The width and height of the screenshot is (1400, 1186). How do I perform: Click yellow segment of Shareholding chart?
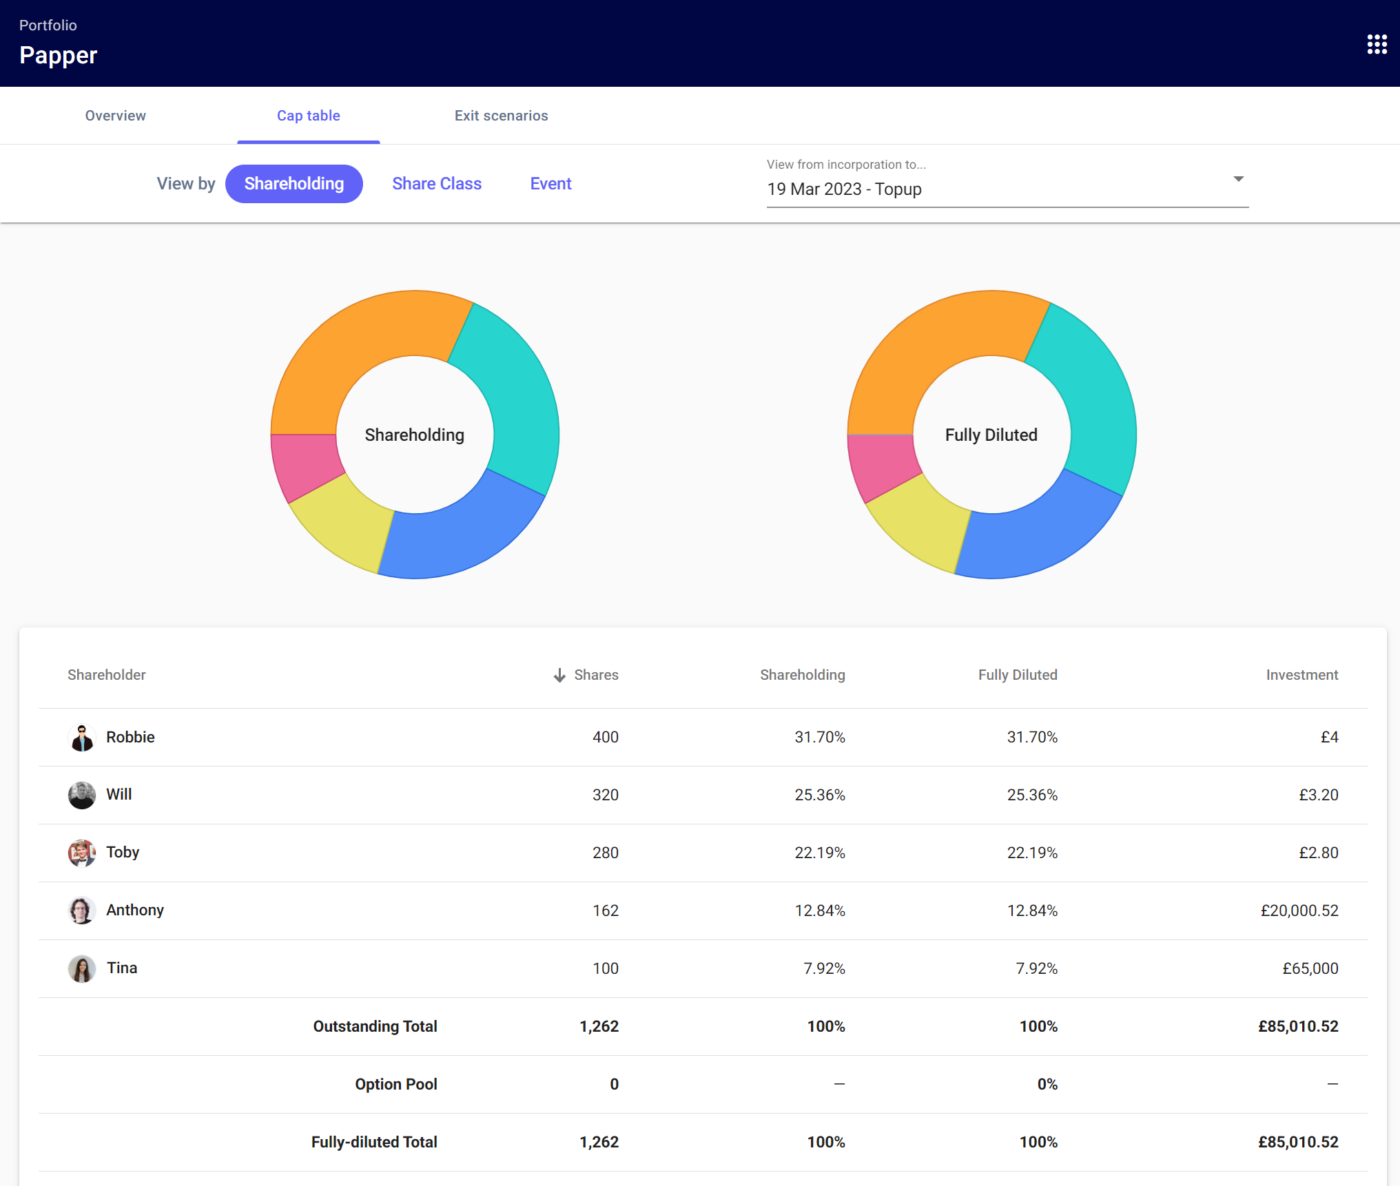coord(345,522)
